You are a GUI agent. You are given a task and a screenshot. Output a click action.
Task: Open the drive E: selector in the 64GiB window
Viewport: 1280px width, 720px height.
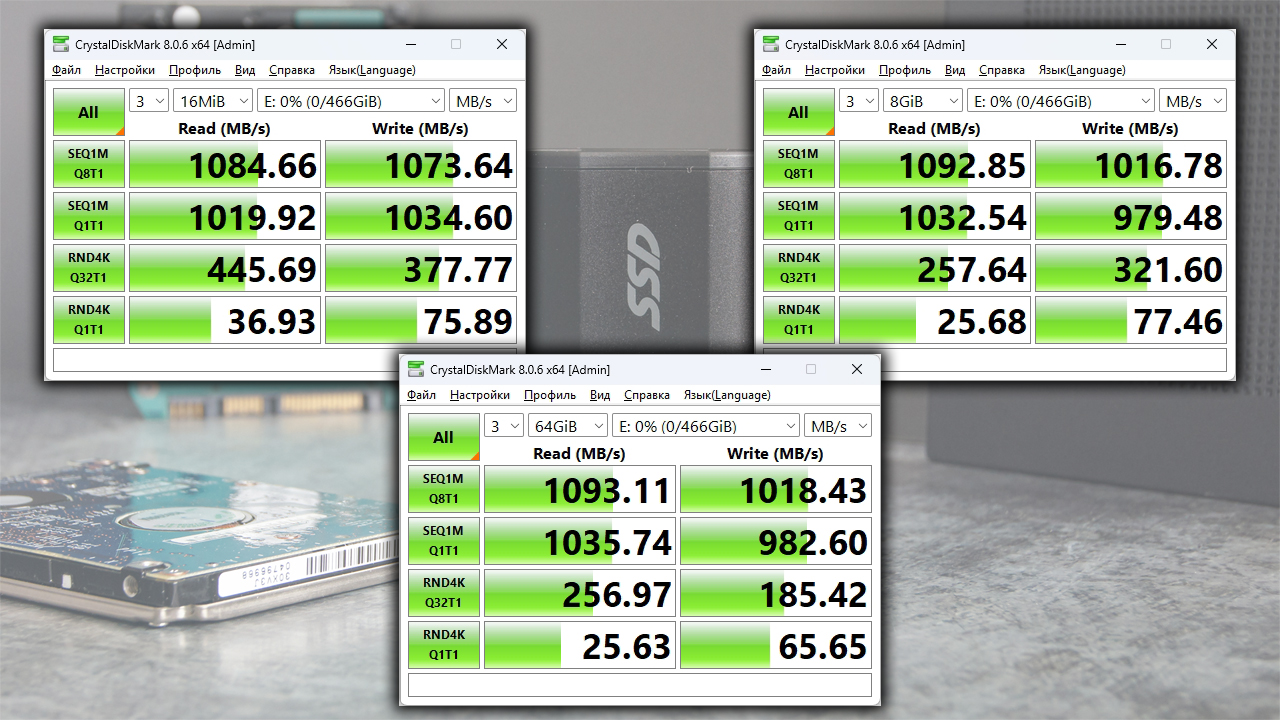point(706,426)
